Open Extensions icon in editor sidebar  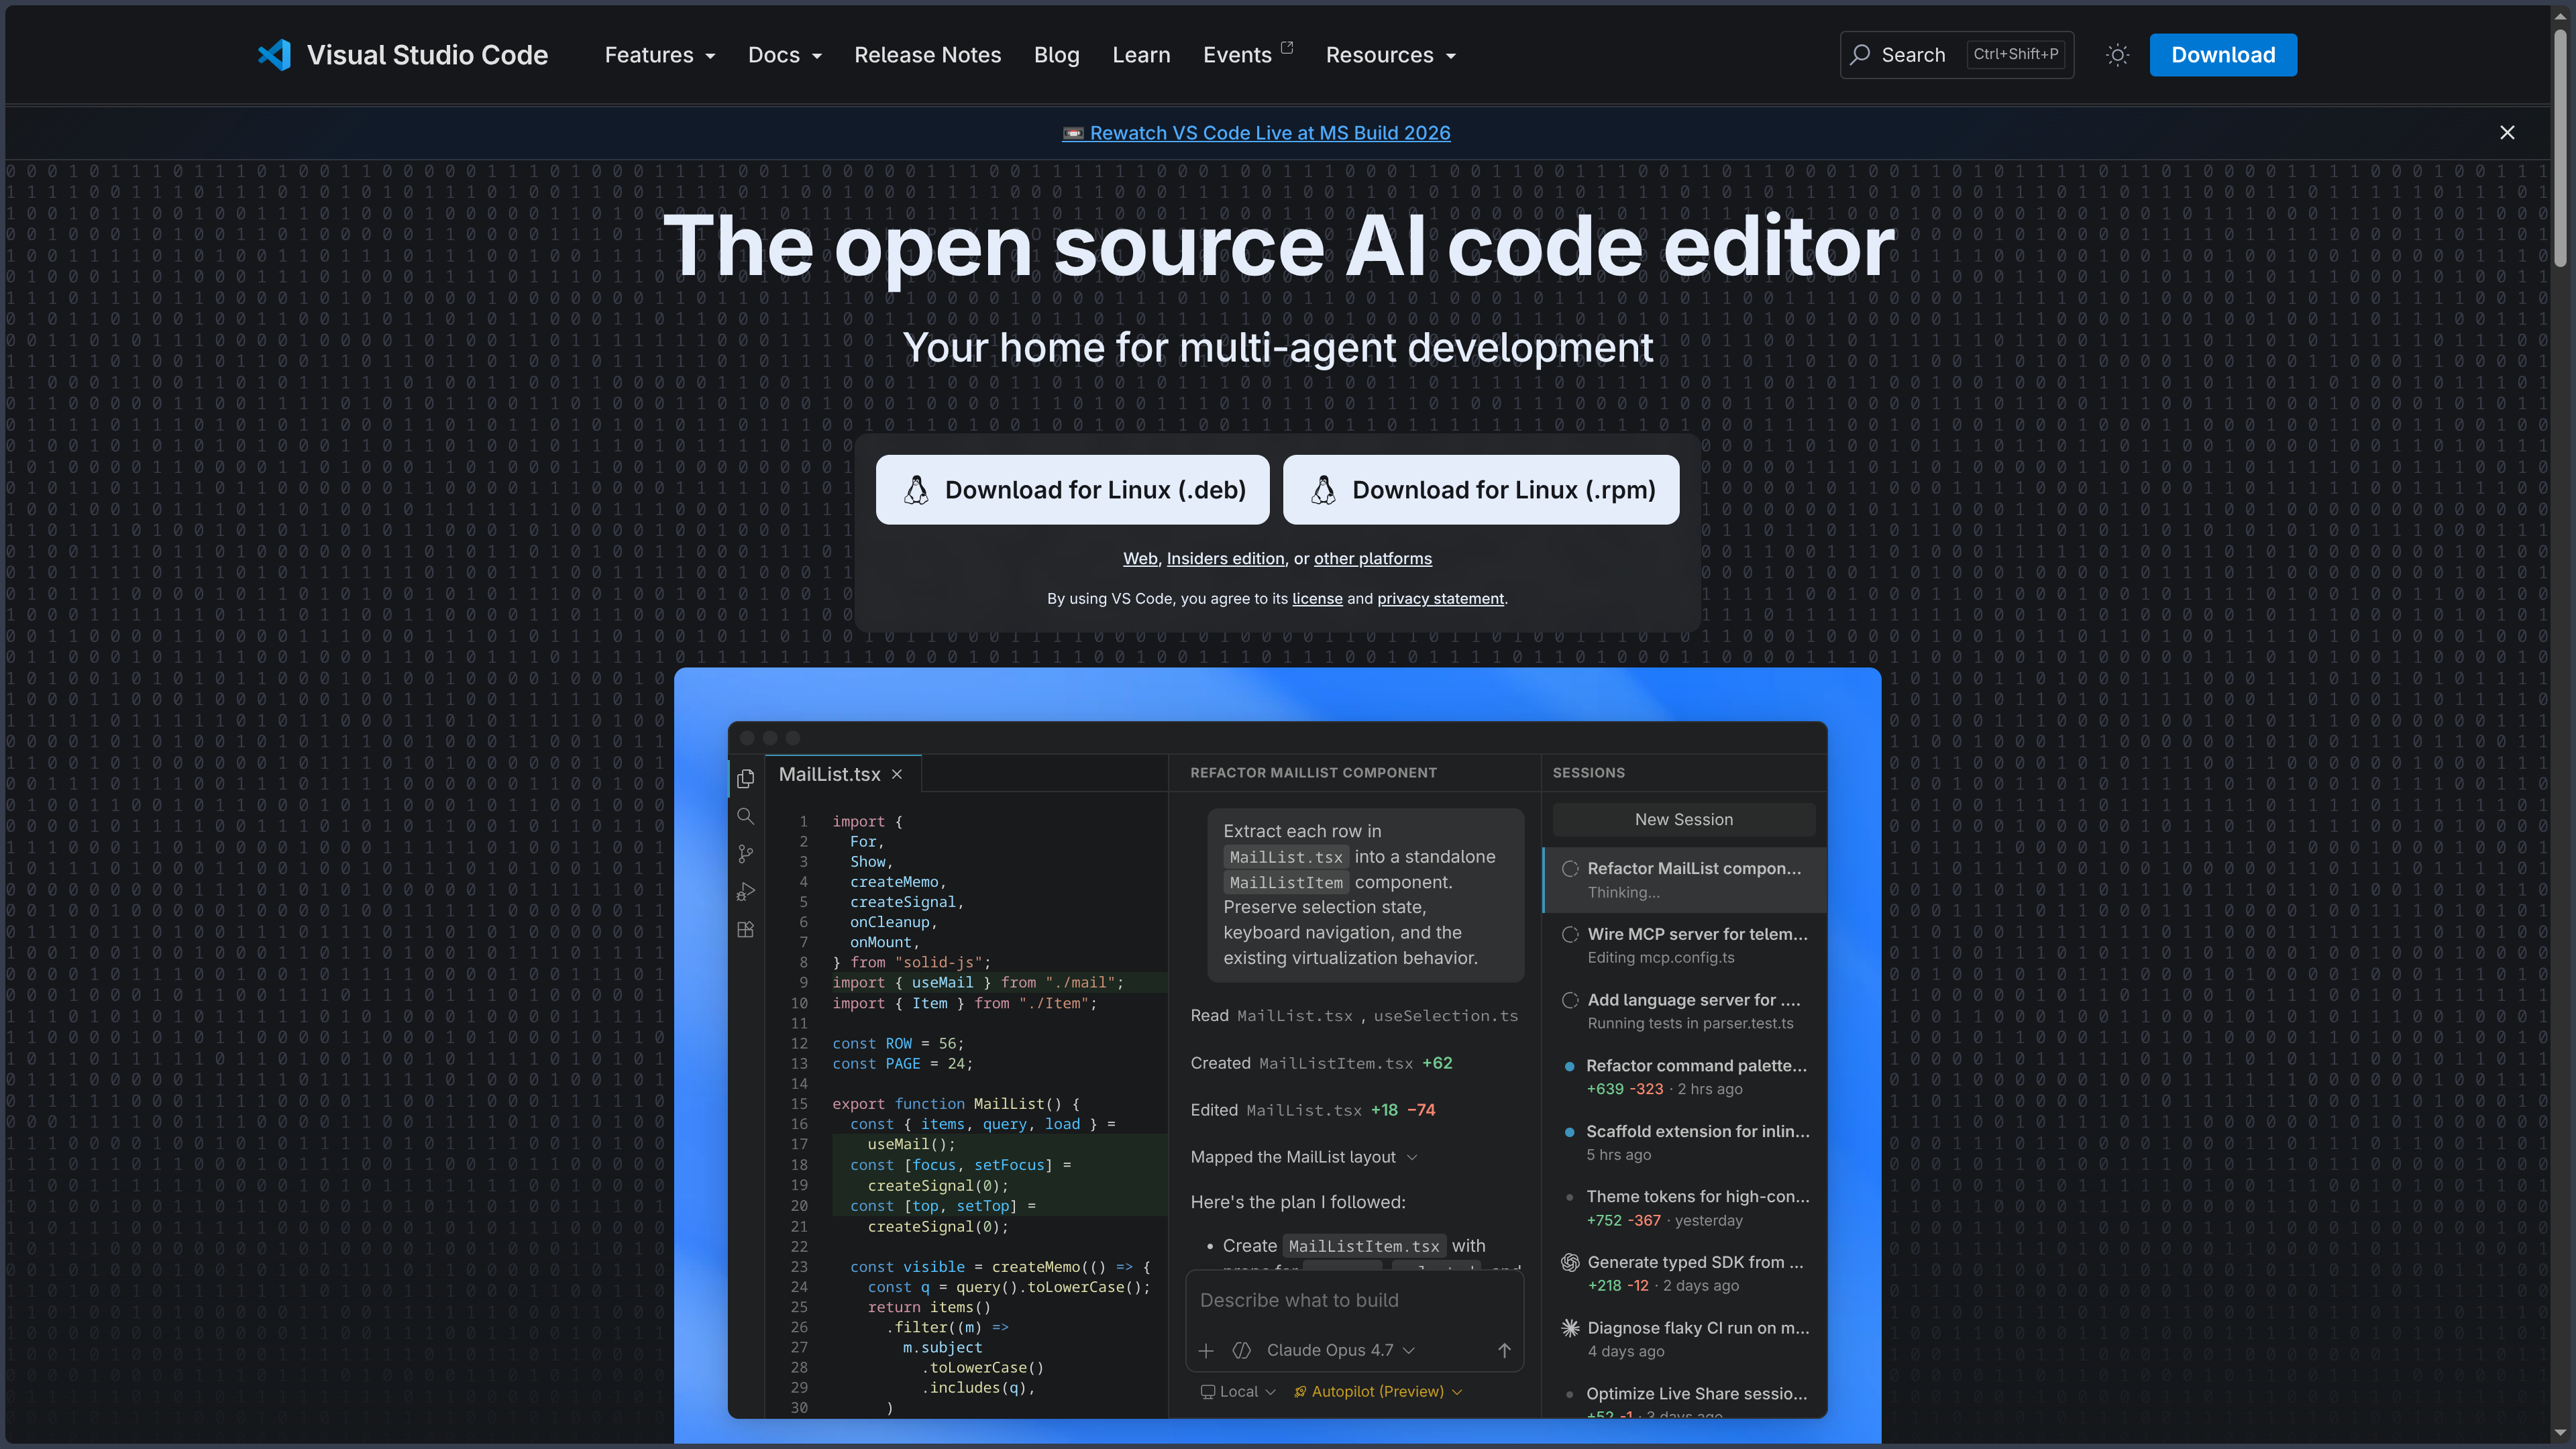[x=745, y=930]
